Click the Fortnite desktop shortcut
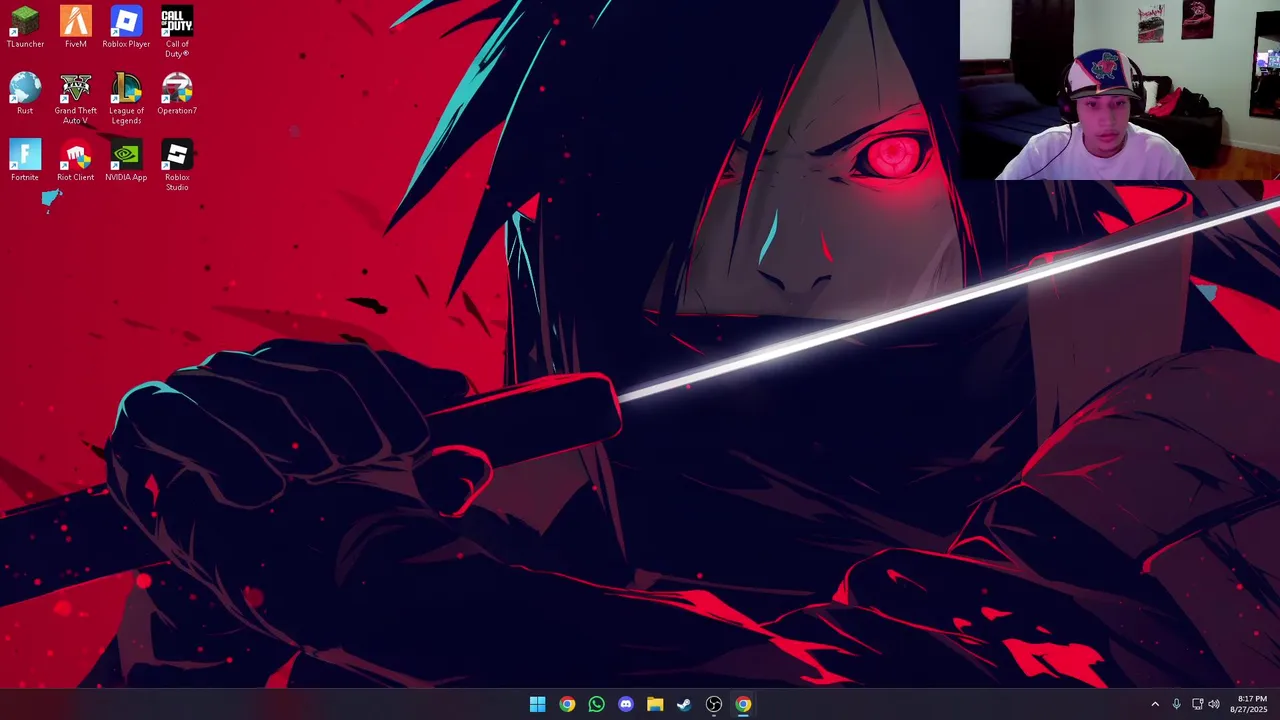The width and height of the screenshot is (1280, 720). (x=25, y=161)
